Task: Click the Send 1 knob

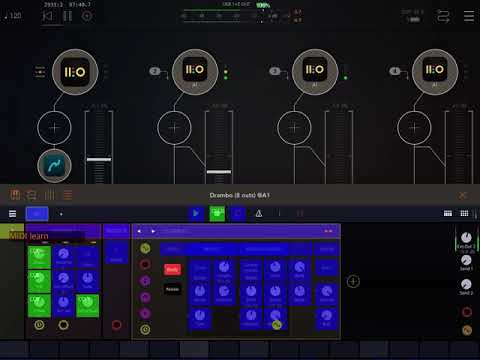Action: click(466, 260)
